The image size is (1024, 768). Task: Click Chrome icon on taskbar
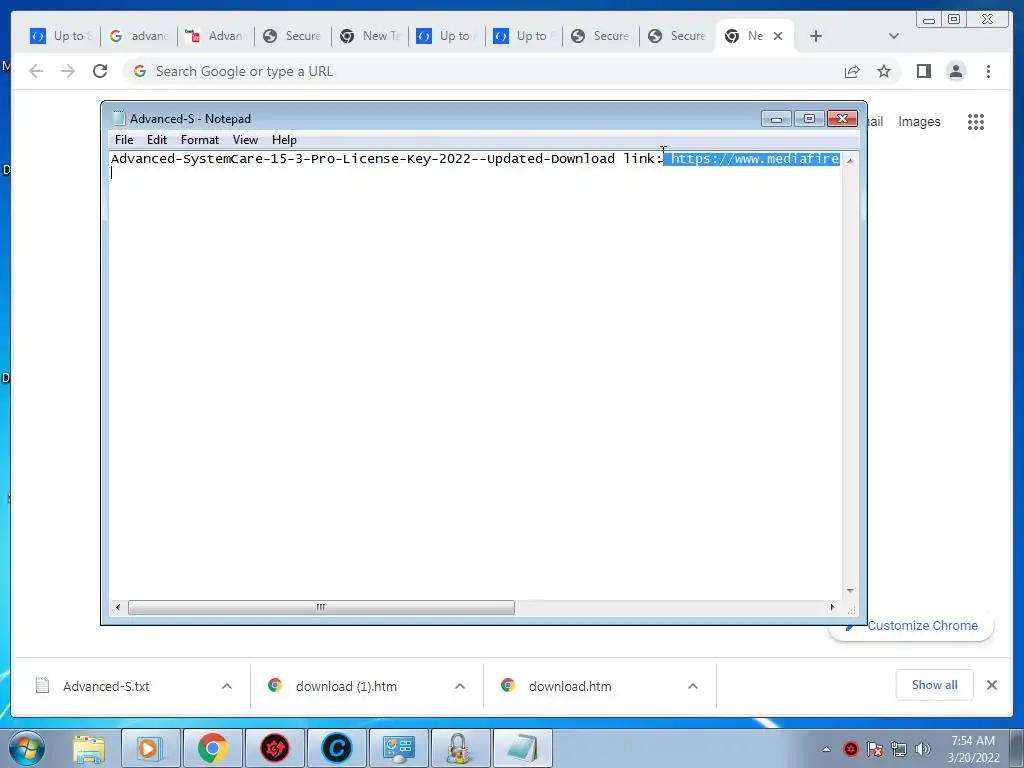click(212, 748)
